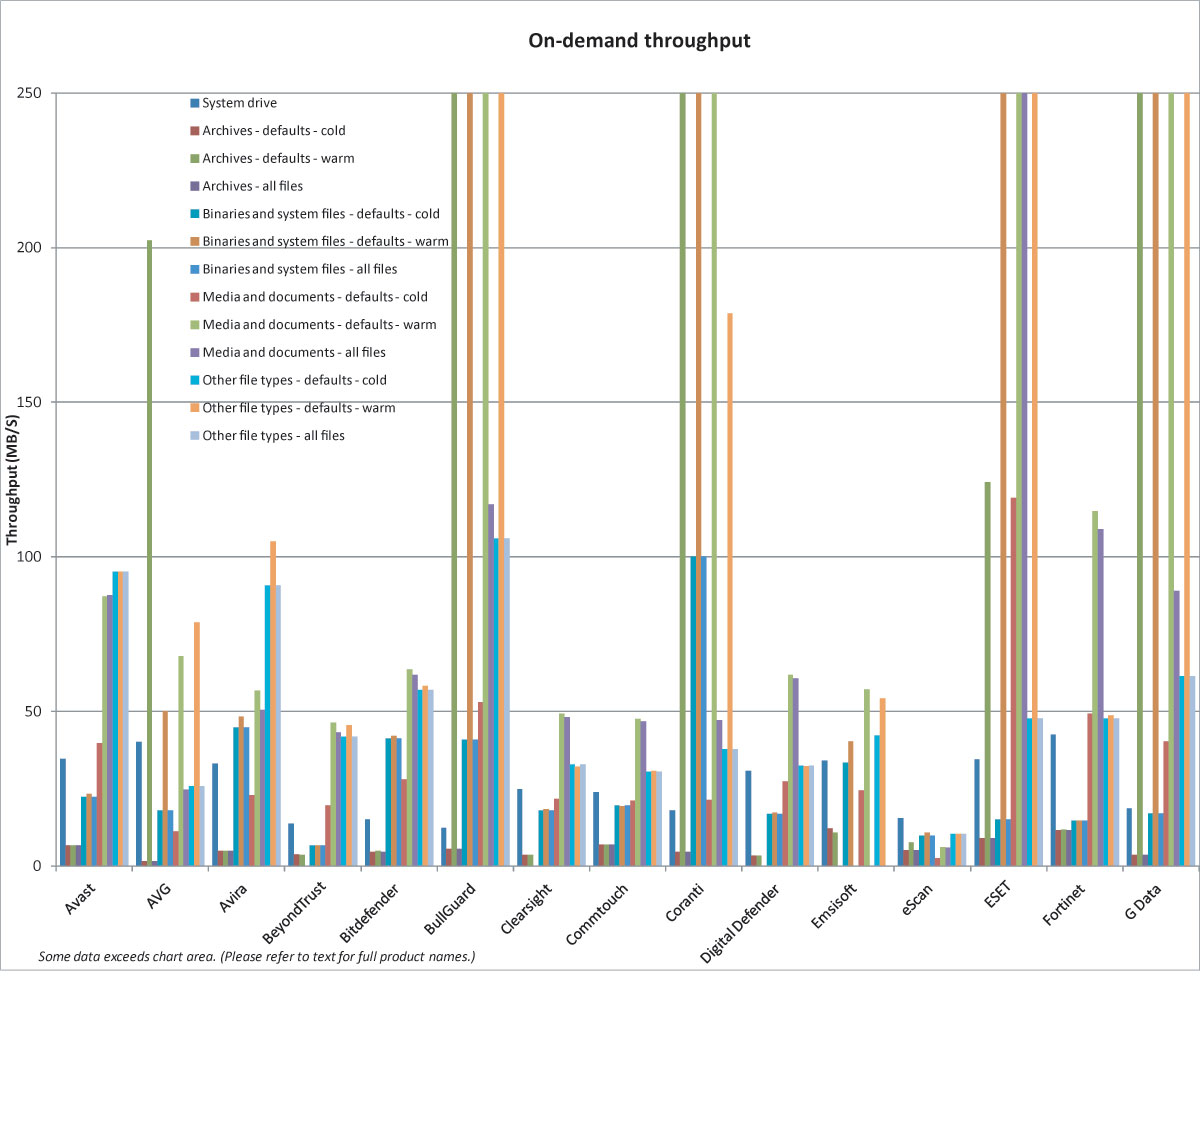This screenshot has width=1200, height=1140.
Task: Click Other file types - defaults - warm label
Action: coord(299,408)
